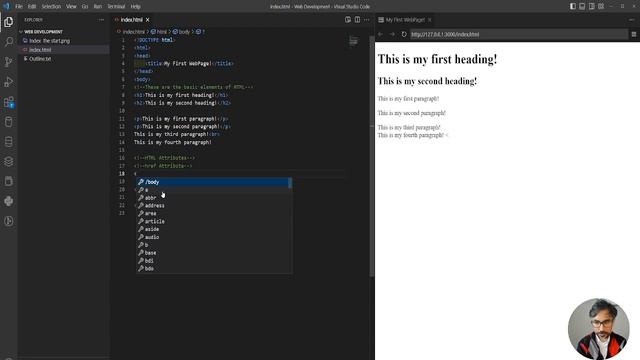The image size is (640, 360).
Task: Open the View menu
Action: tap(71, 7)
